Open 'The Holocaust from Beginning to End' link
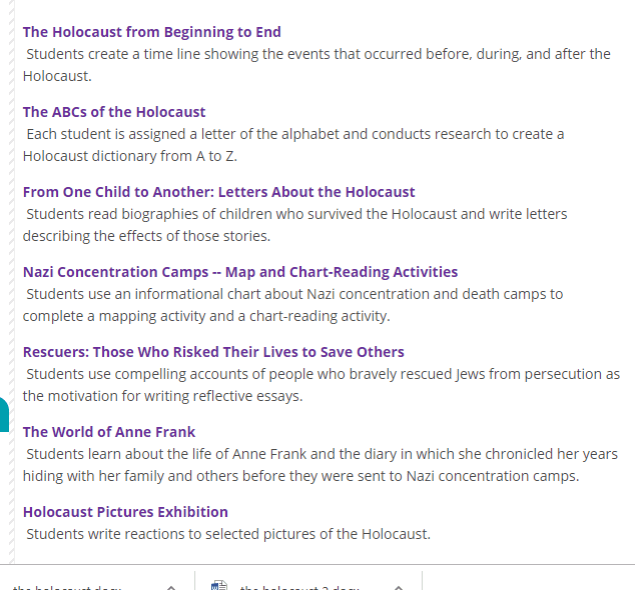Screen dimensions: 635x590 tap(152, 32)
